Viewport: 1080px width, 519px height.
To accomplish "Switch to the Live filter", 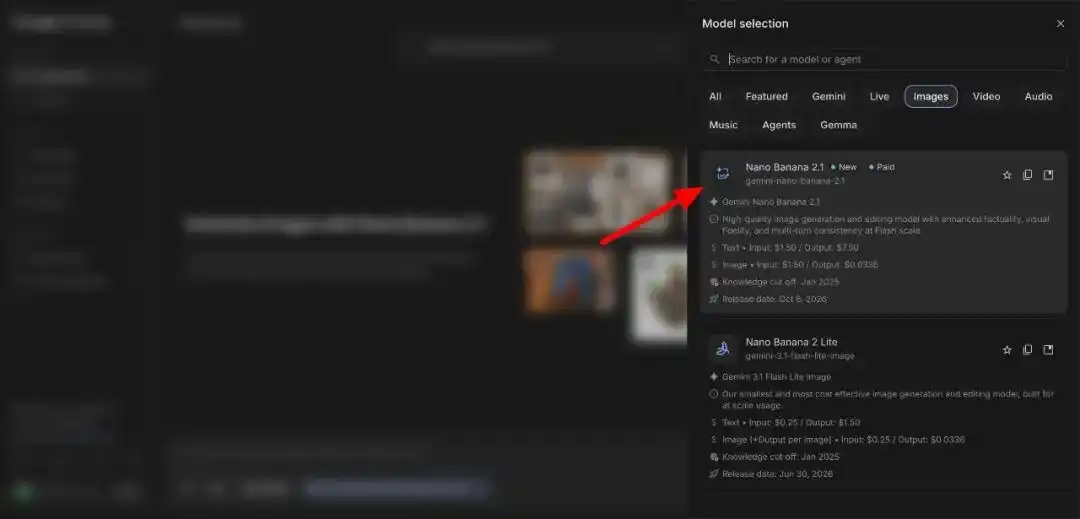I will tap(879, 96).
